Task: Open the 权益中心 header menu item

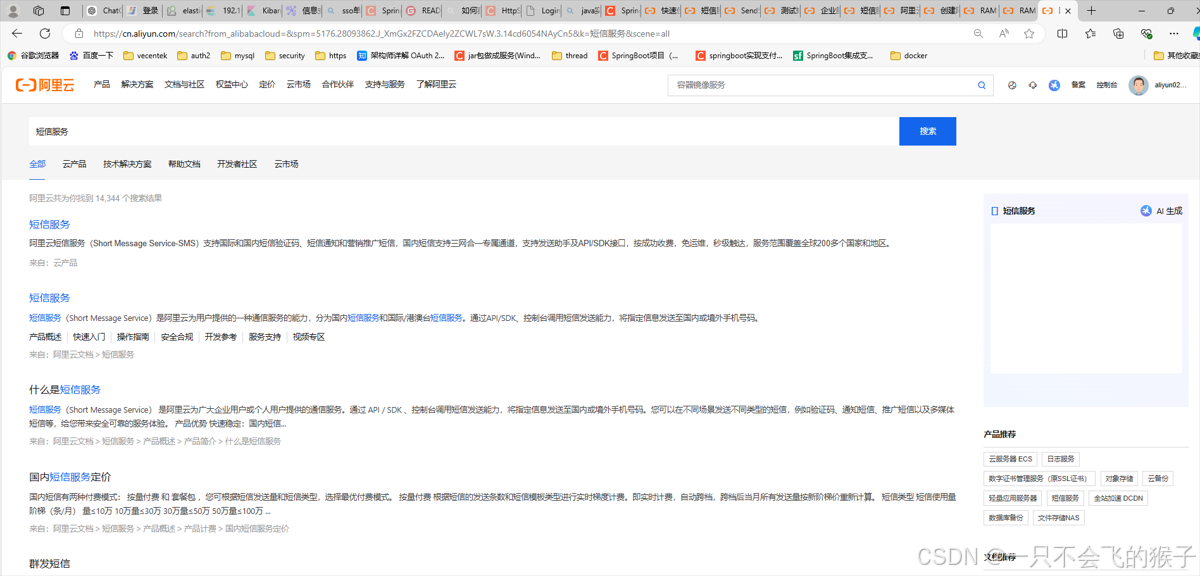Action: pos(232,85)
